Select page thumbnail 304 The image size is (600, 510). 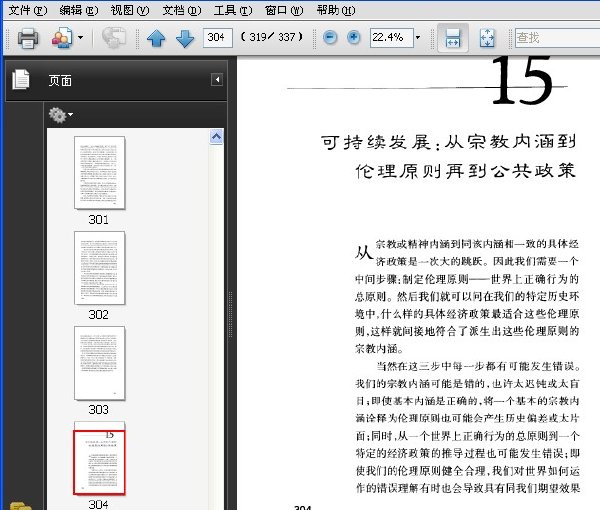[x=99, y=458]
